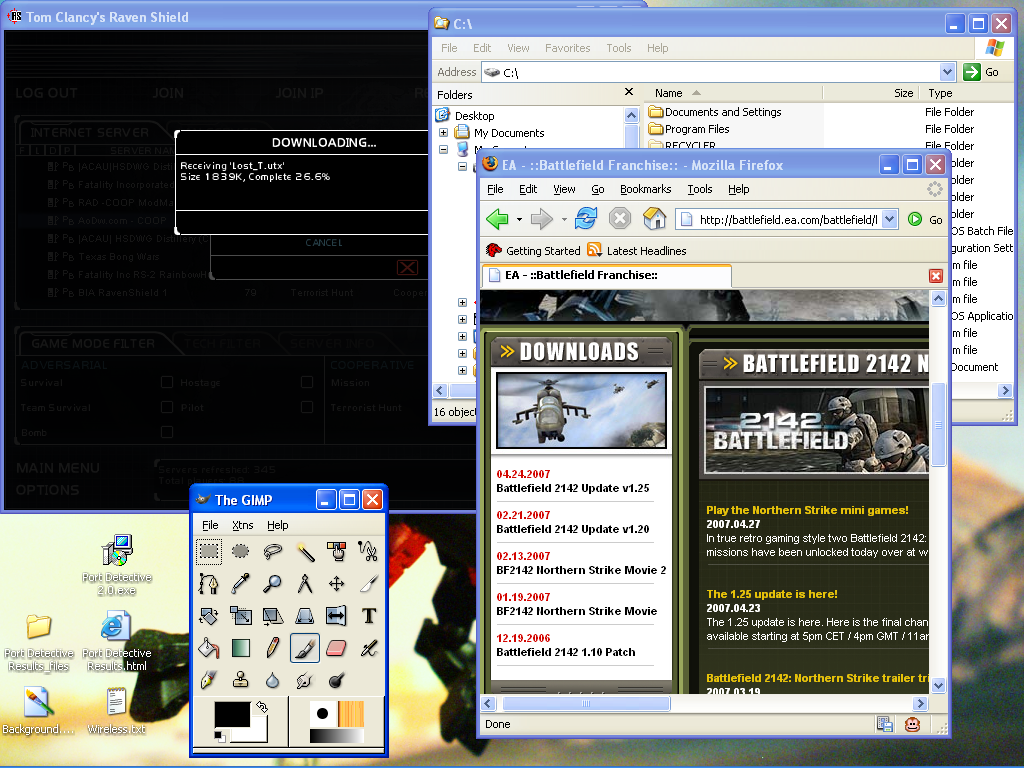Image resolution: width=1024 pixels, height=768 pixels.
Task: Open Firefox back button history dropdown
Action: click(x=519, y=219)
